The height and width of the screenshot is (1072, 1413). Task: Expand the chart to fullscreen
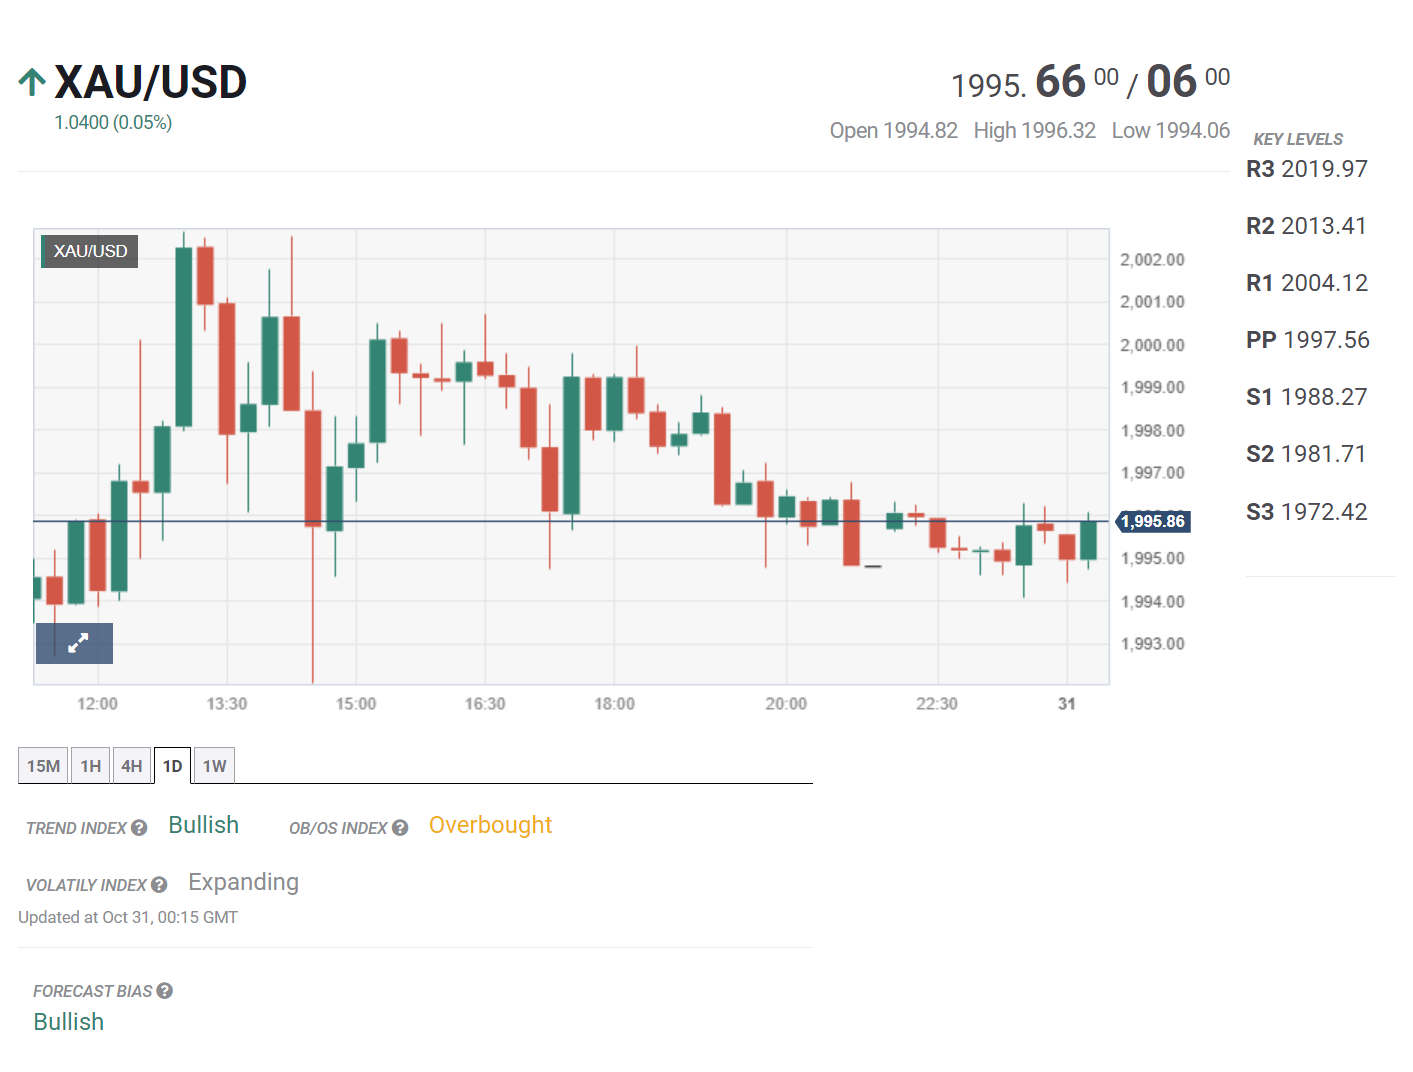click(x=75, y=643)
